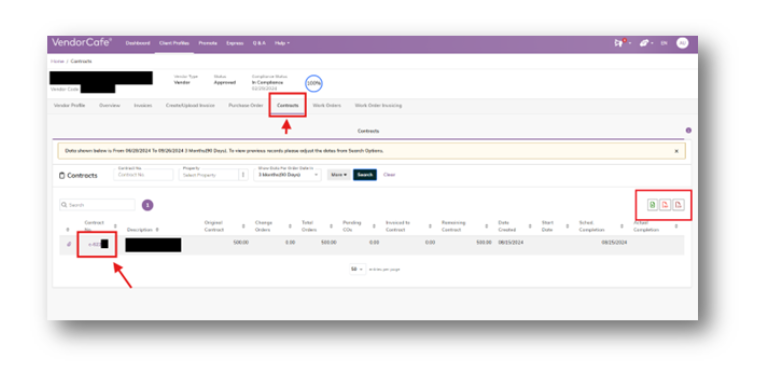The height and width of the screenshot is (391, 775).
Task: Select the Contracts tab
Action: coord(288,106)
